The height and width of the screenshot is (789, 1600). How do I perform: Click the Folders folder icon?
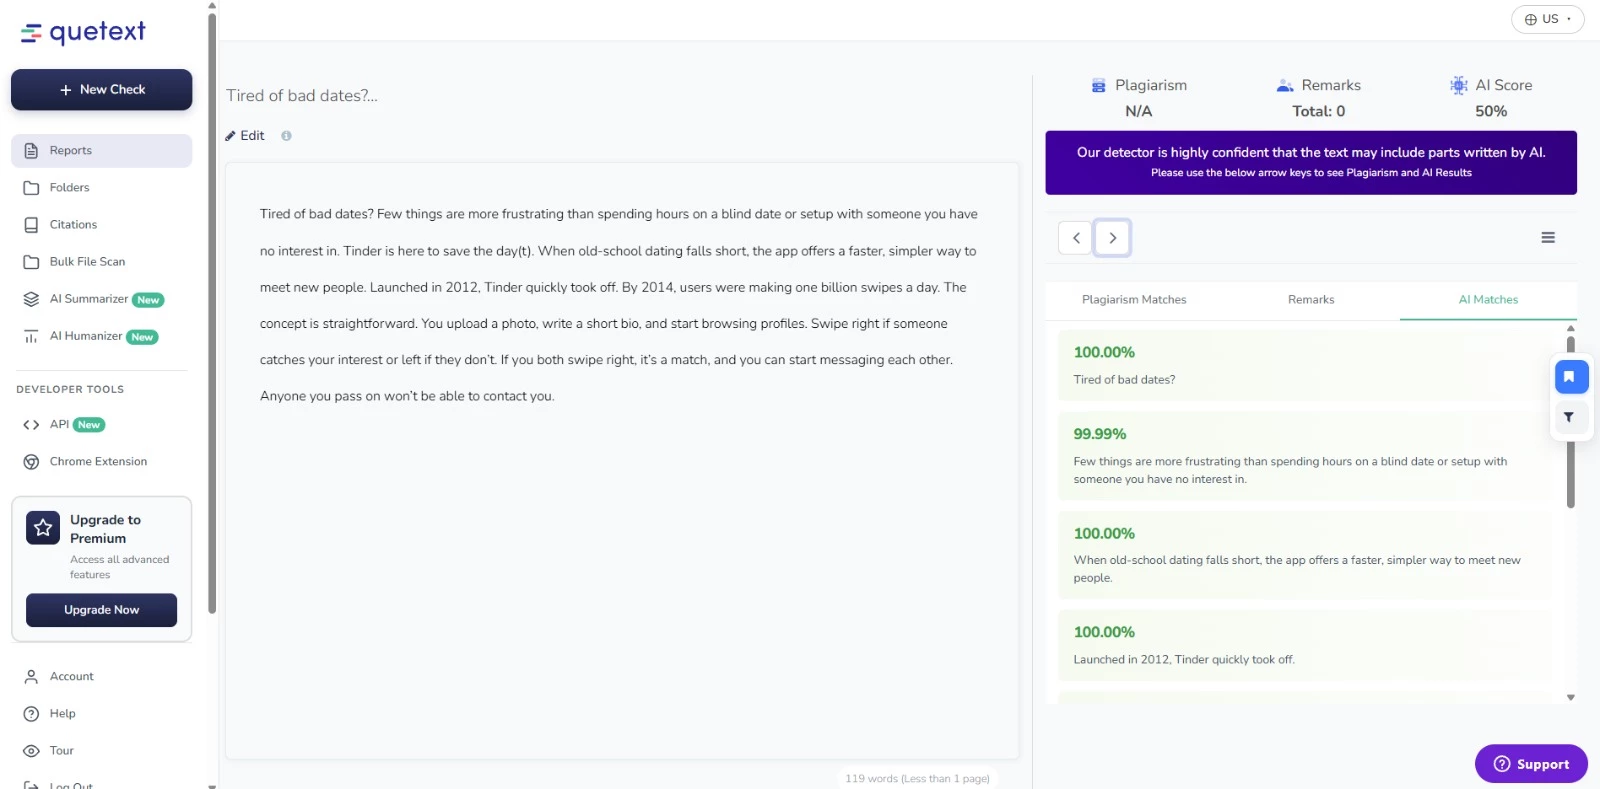[x=31, y=188]
